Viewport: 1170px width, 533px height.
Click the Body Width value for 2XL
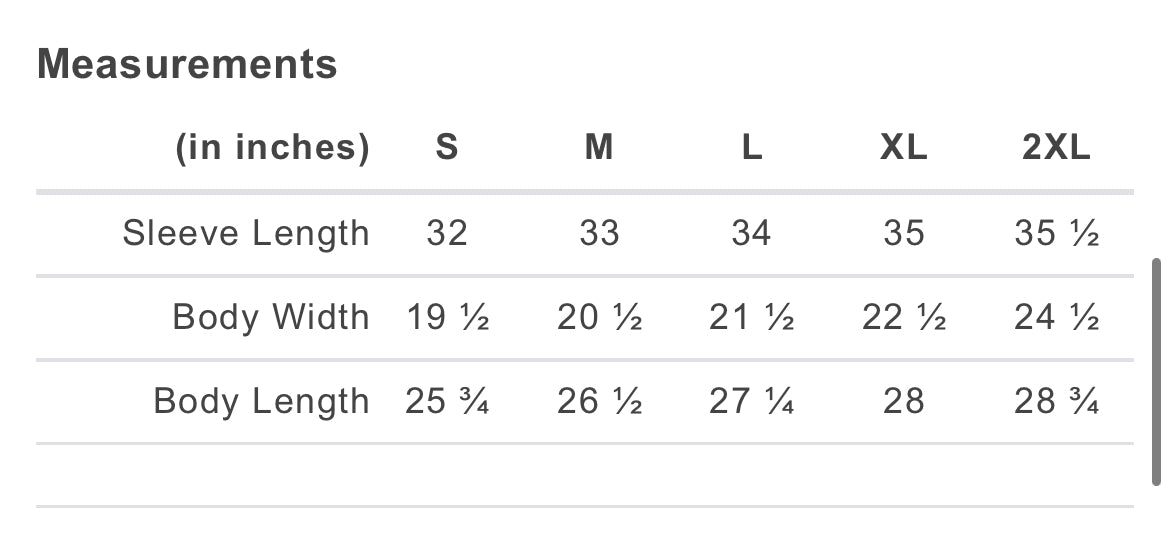[1057, 317]
